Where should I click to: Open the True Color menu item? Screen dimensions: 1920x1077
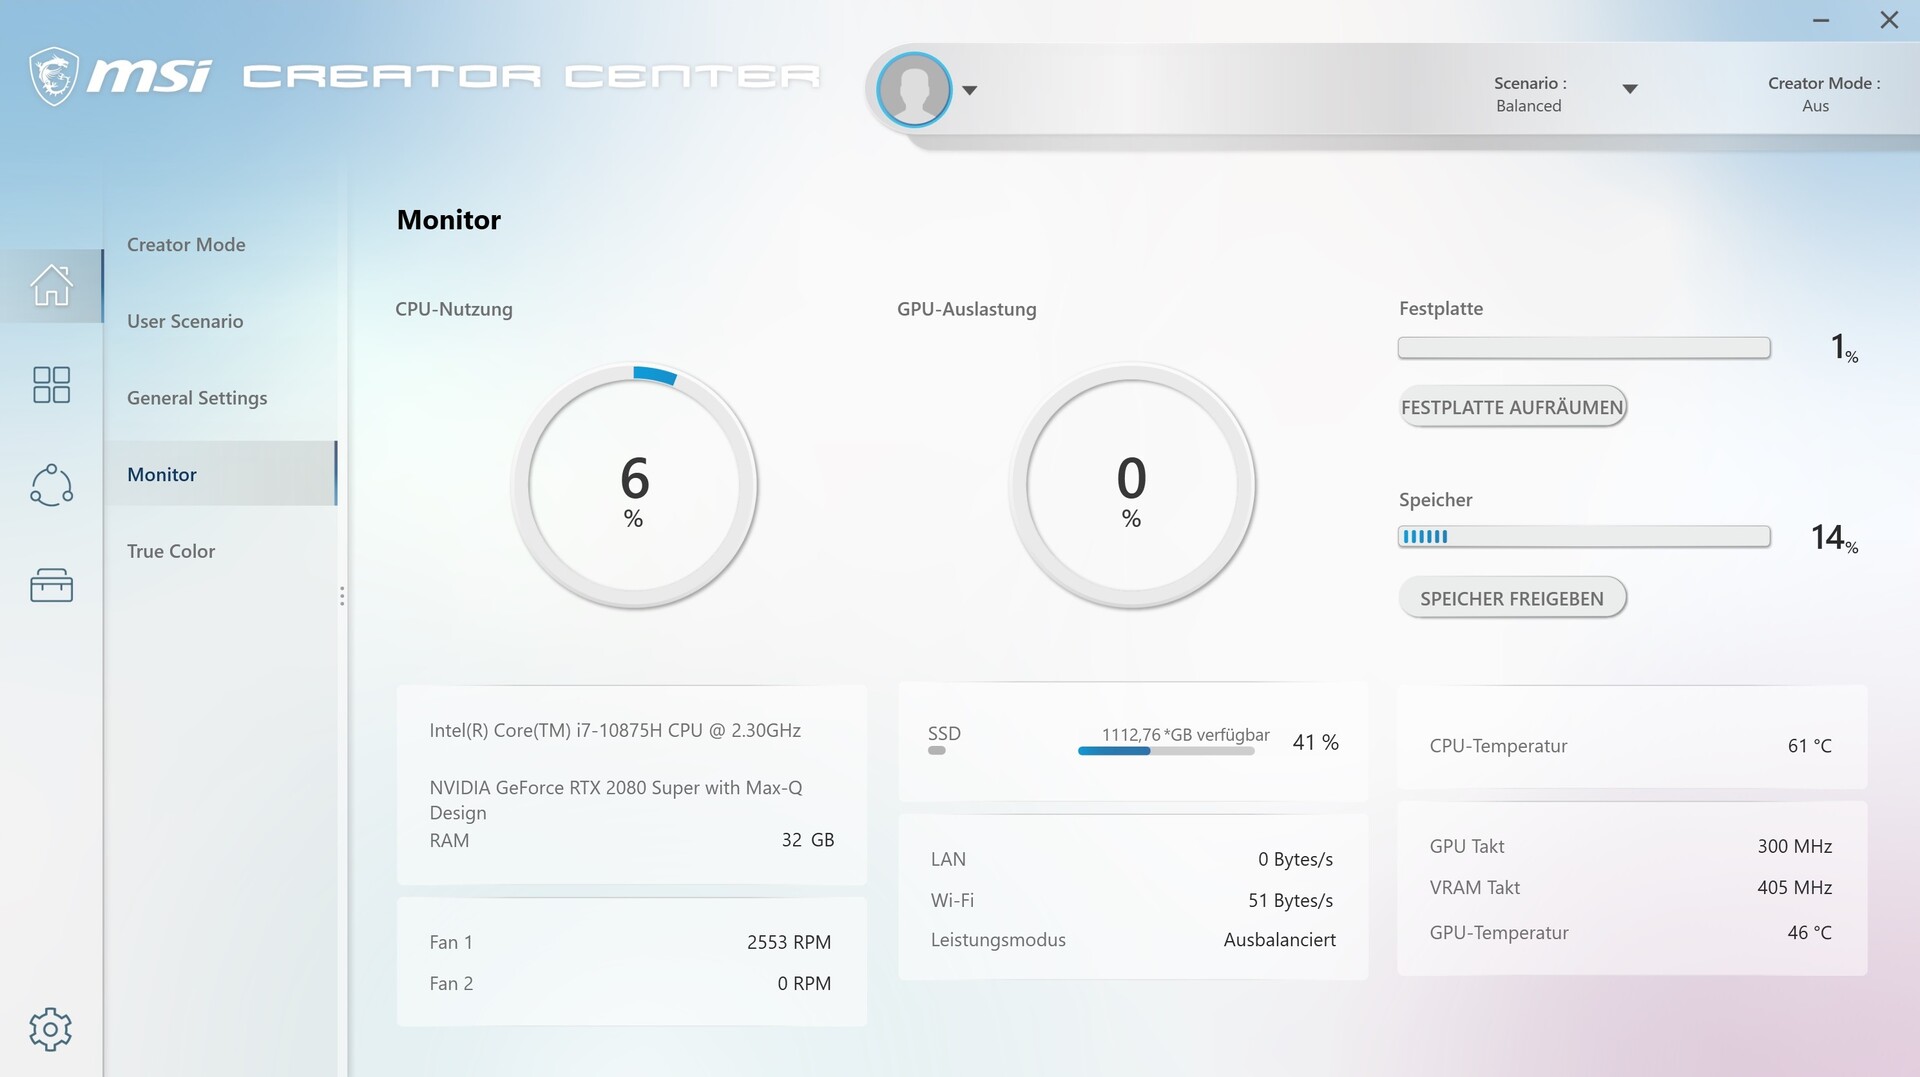pyautogui.click(x=171, y=551)
